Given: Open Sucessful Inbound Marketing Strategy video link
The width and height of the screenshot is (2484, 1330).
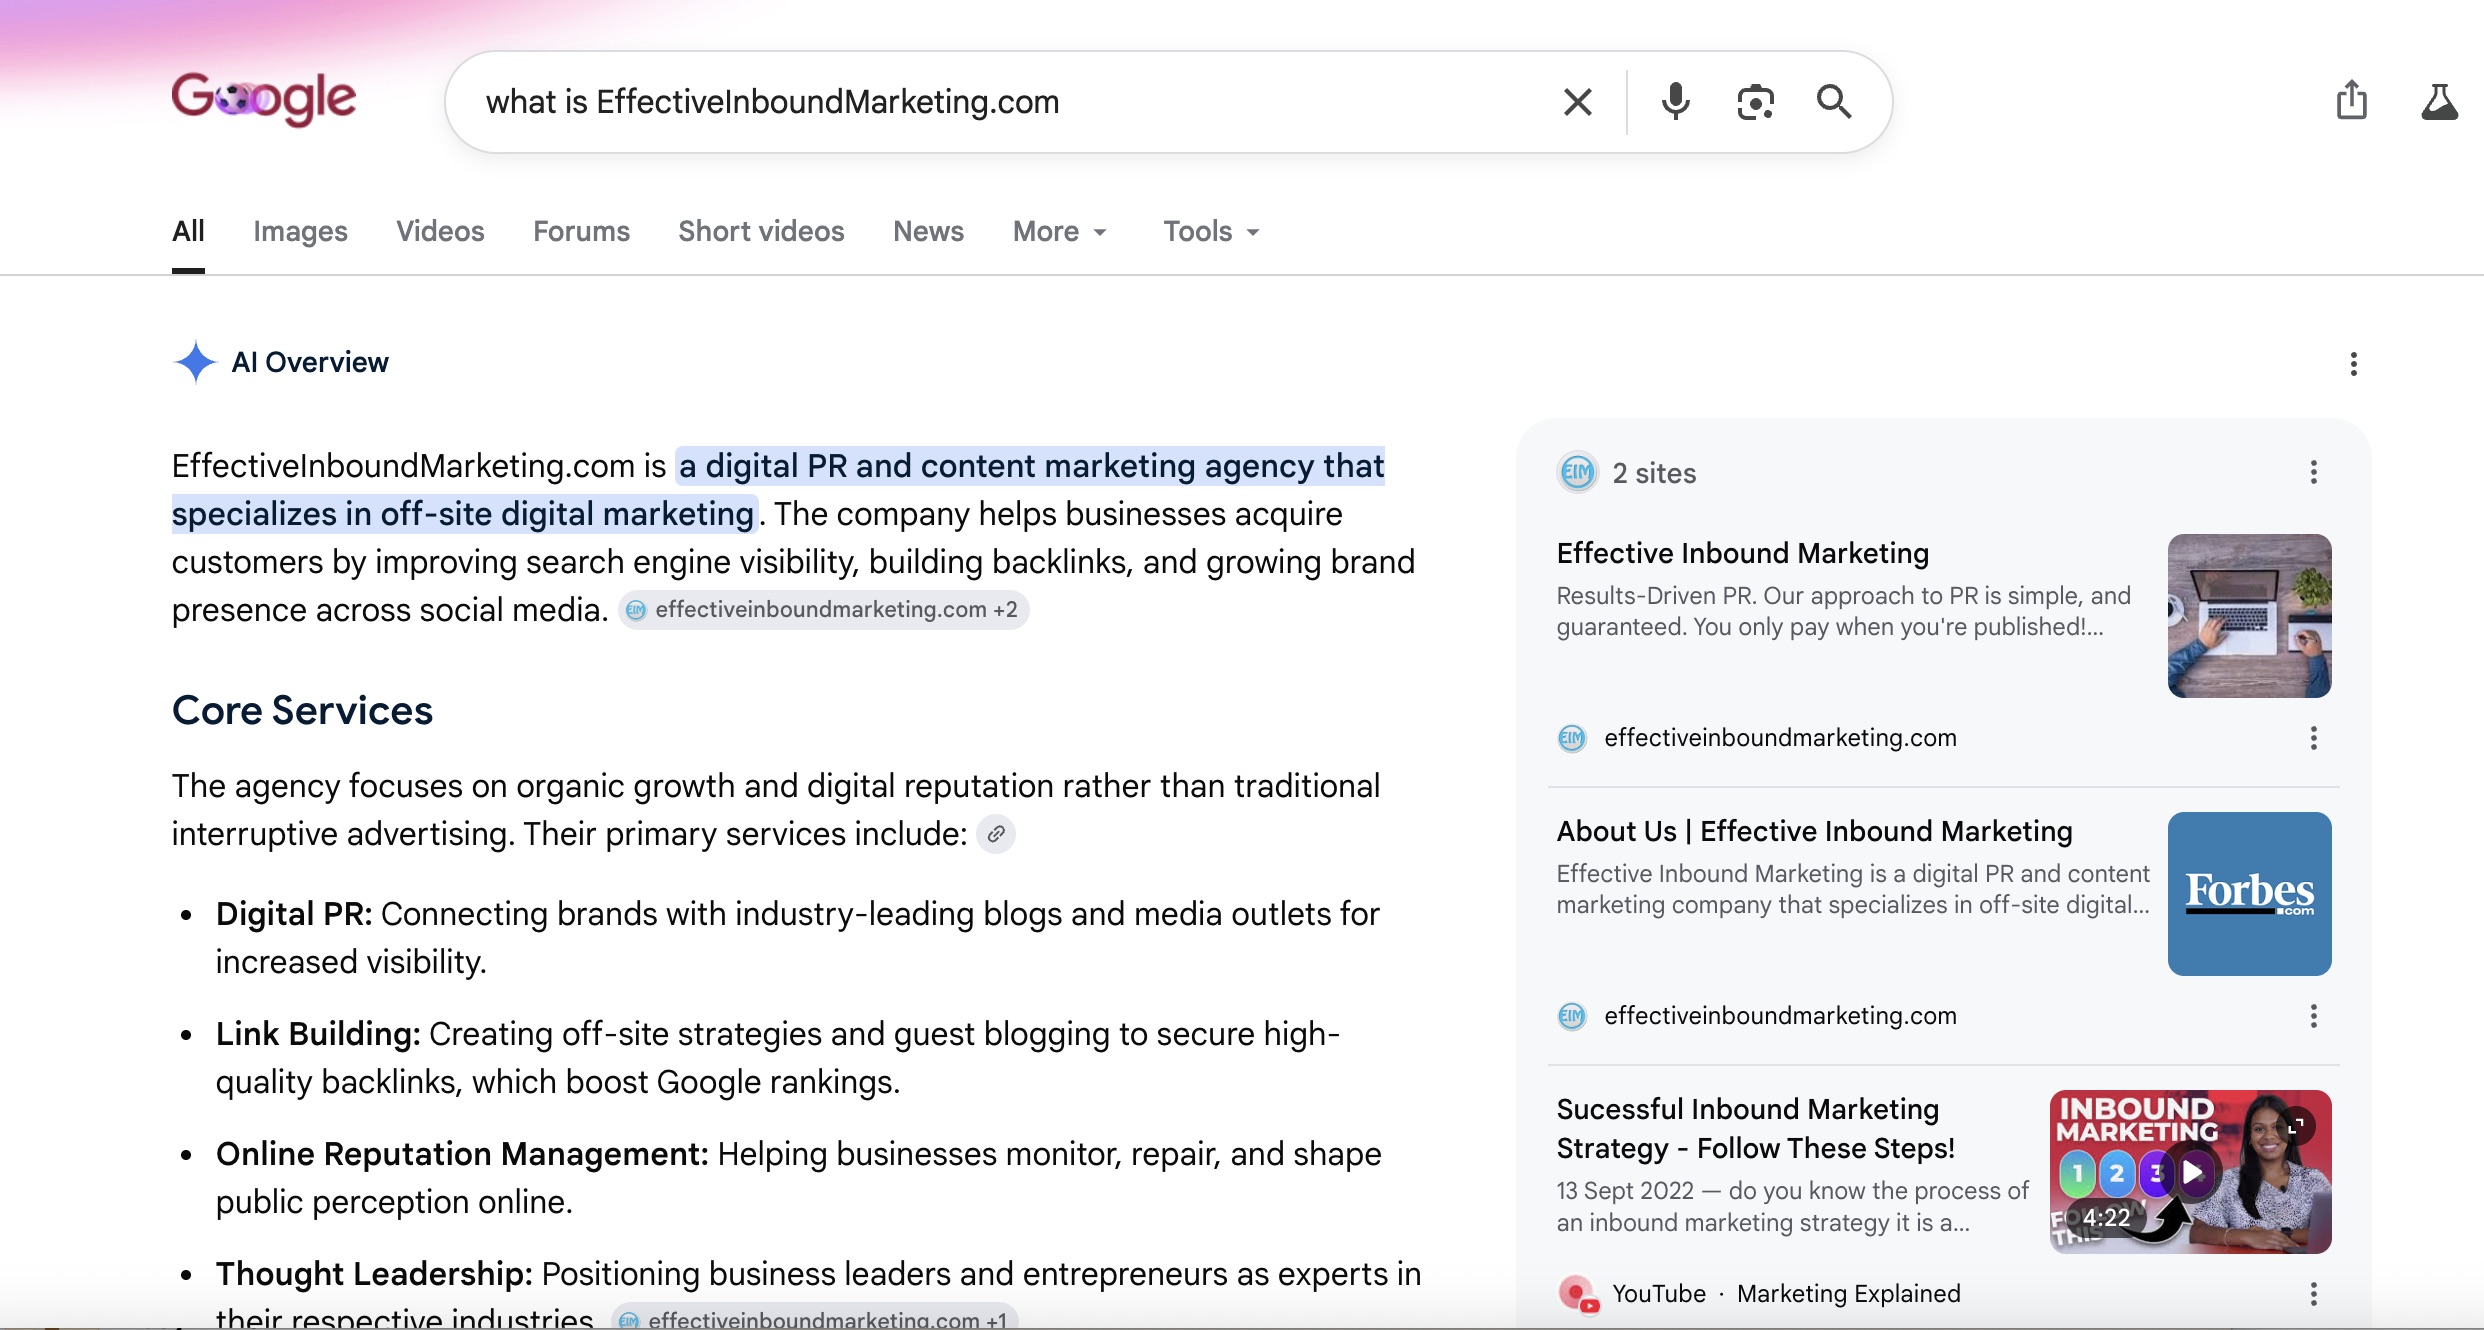Looking at the screenshot, I should [1755, 1129].
